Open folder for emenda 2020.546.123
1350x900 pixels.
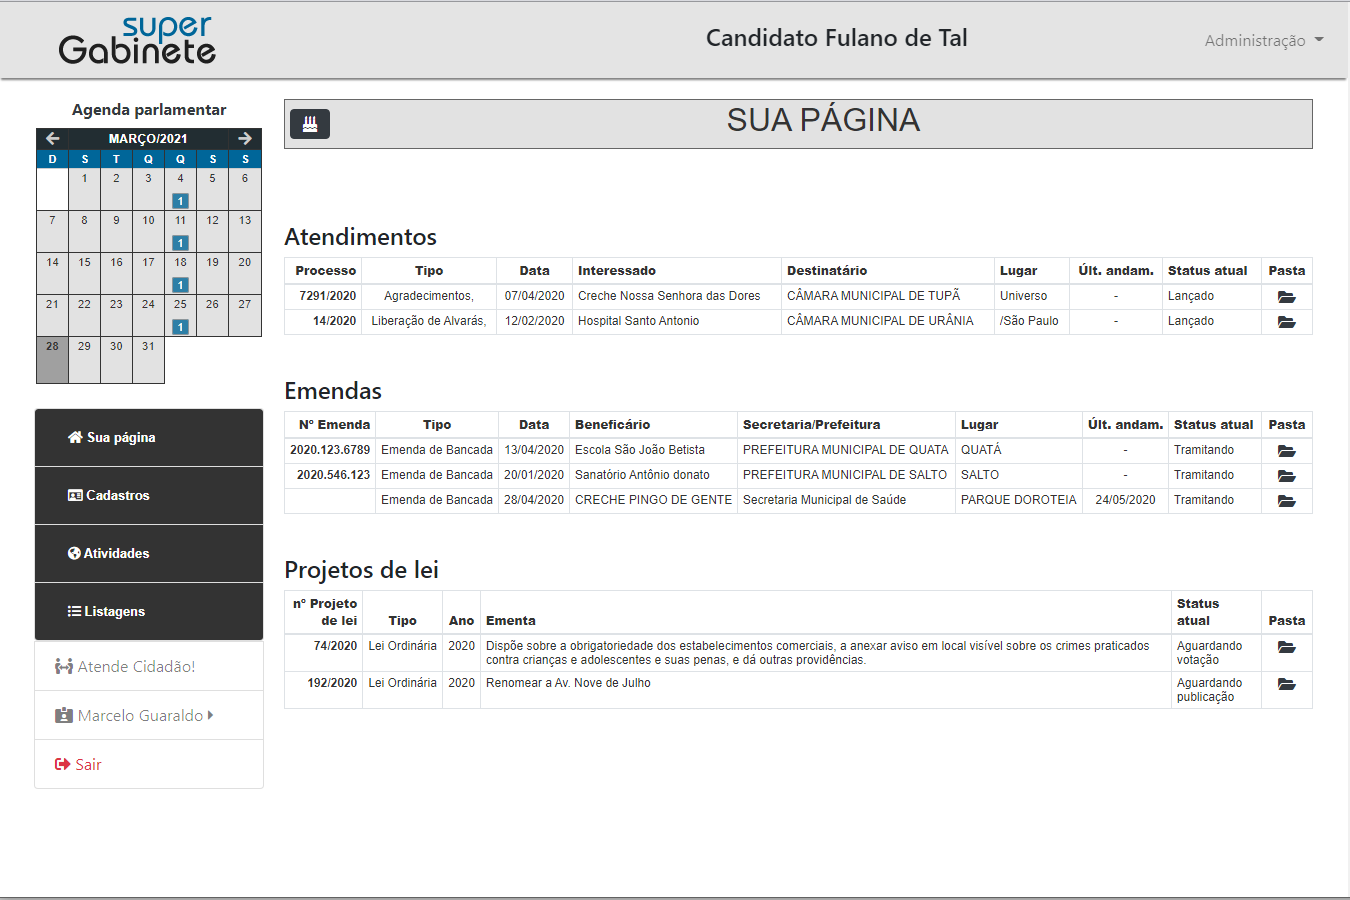click(x=1286, y=476)
